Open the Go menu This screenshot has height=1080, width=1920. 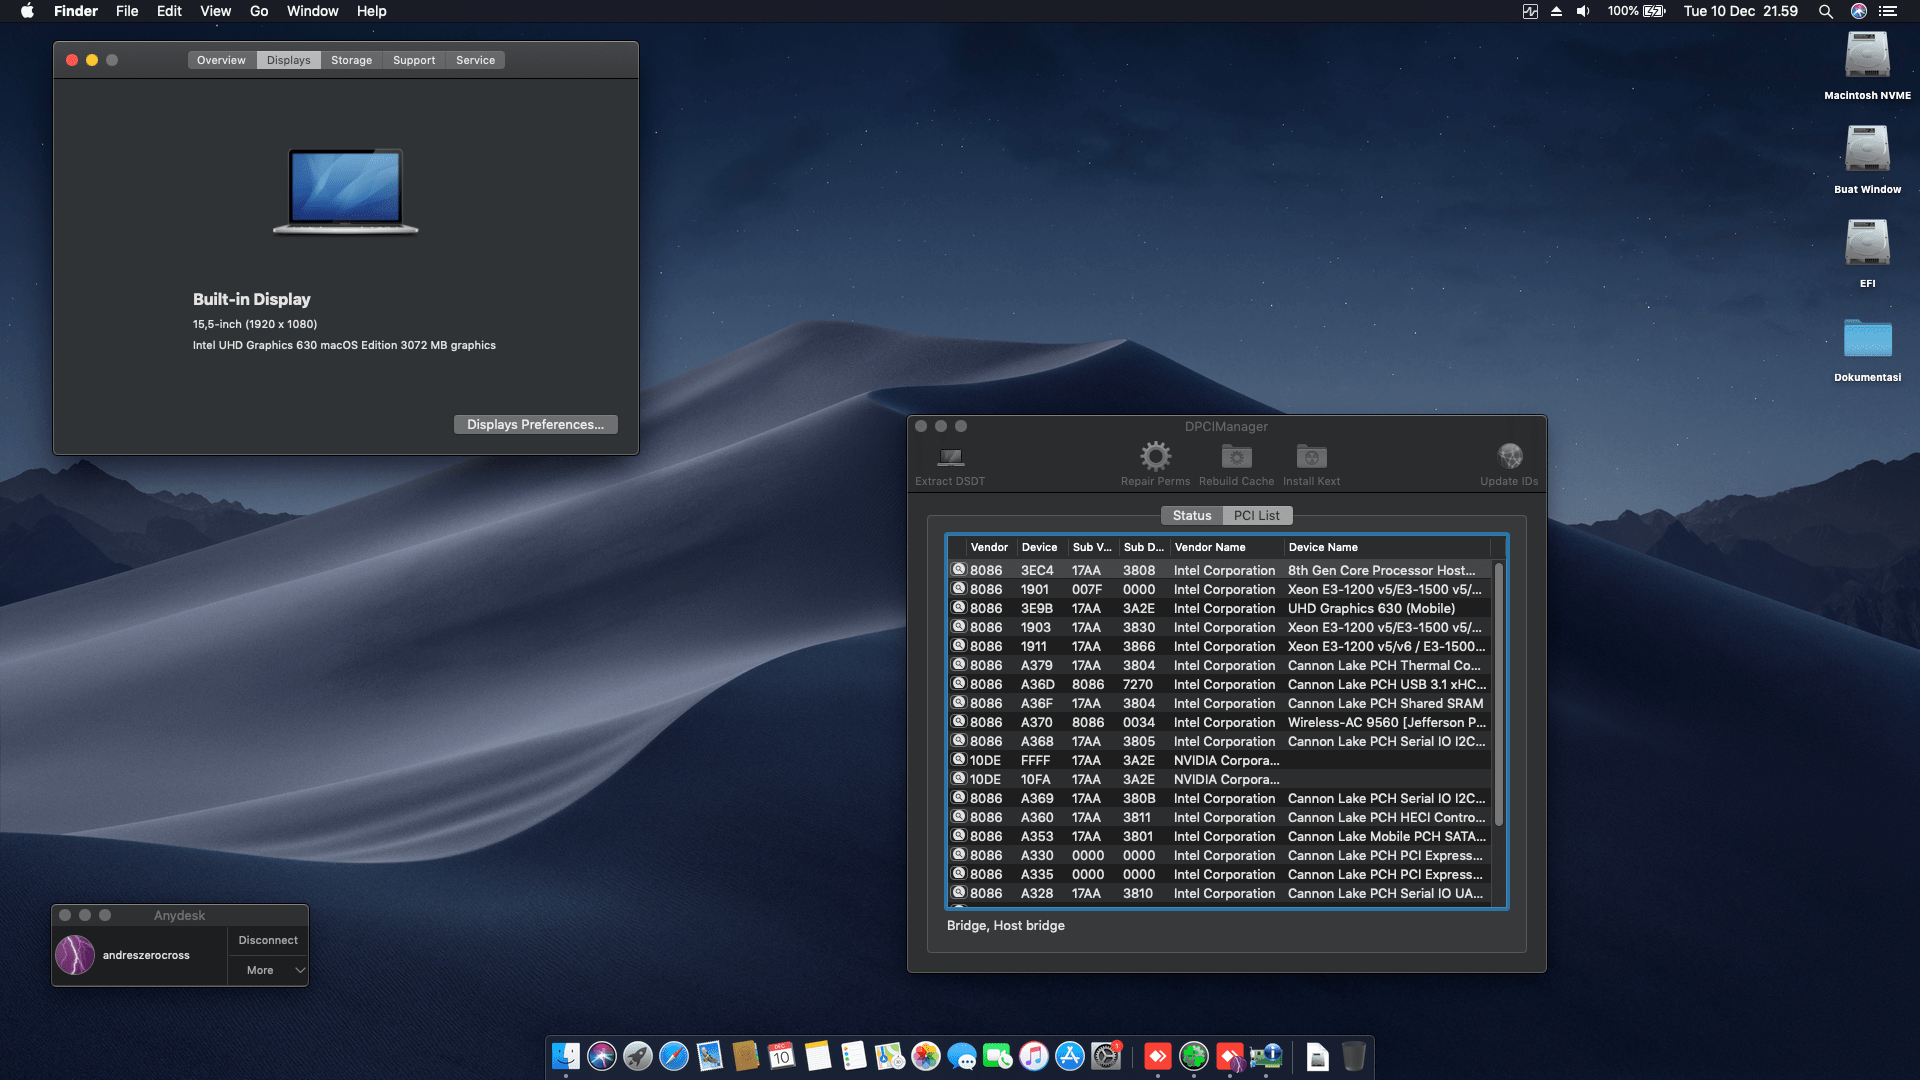[x=259, y=11]
